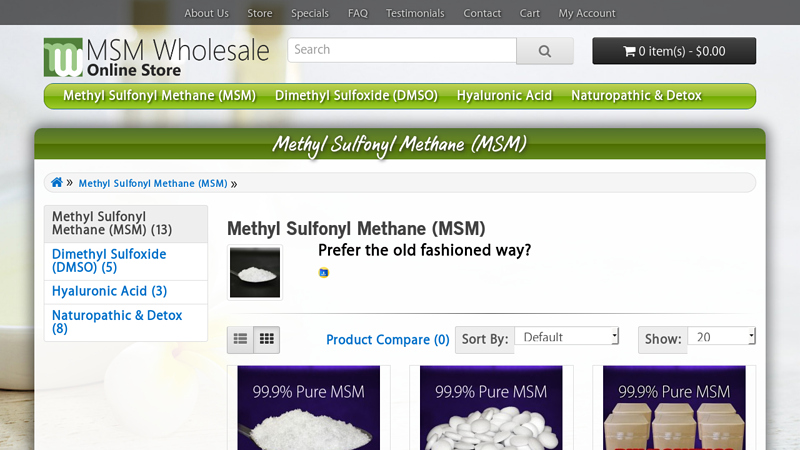The width and height of the screenshot is (800, 450).
Task: Open sidebar Dimethyl Sulfoxide (DMSO) (5)
Action: point(126,261)
